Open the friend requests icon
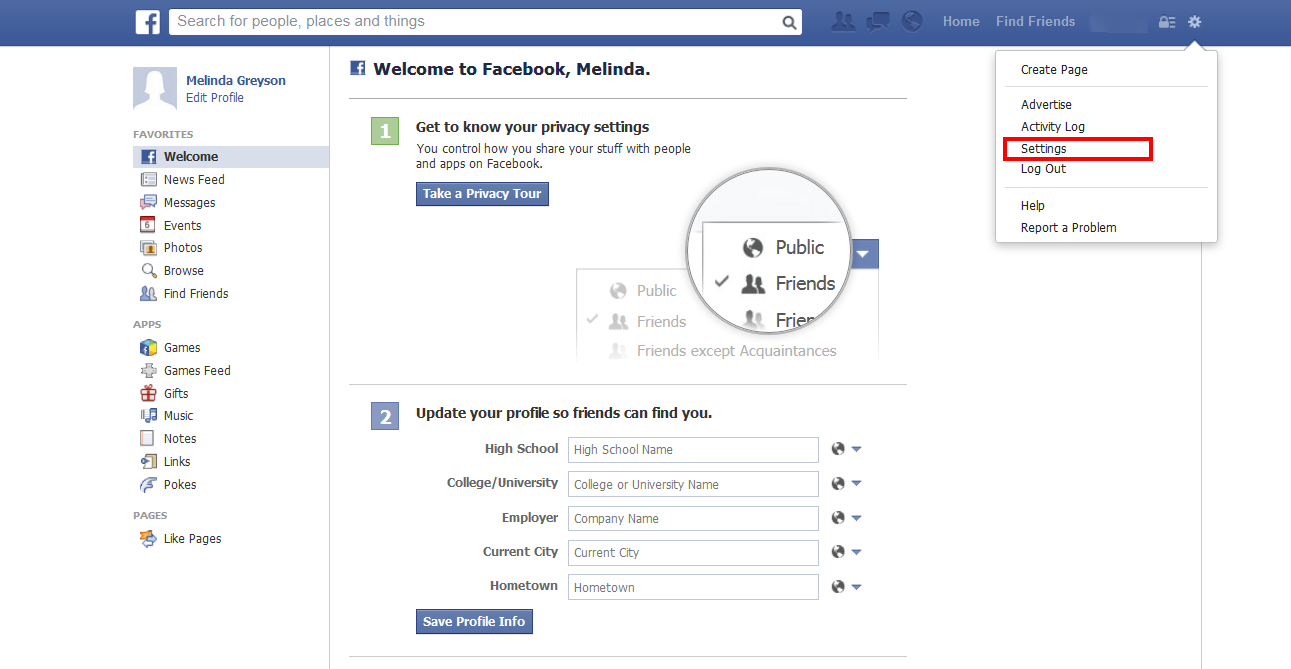The width and height of the screenshot is (1291, 669). pos(844,21)
